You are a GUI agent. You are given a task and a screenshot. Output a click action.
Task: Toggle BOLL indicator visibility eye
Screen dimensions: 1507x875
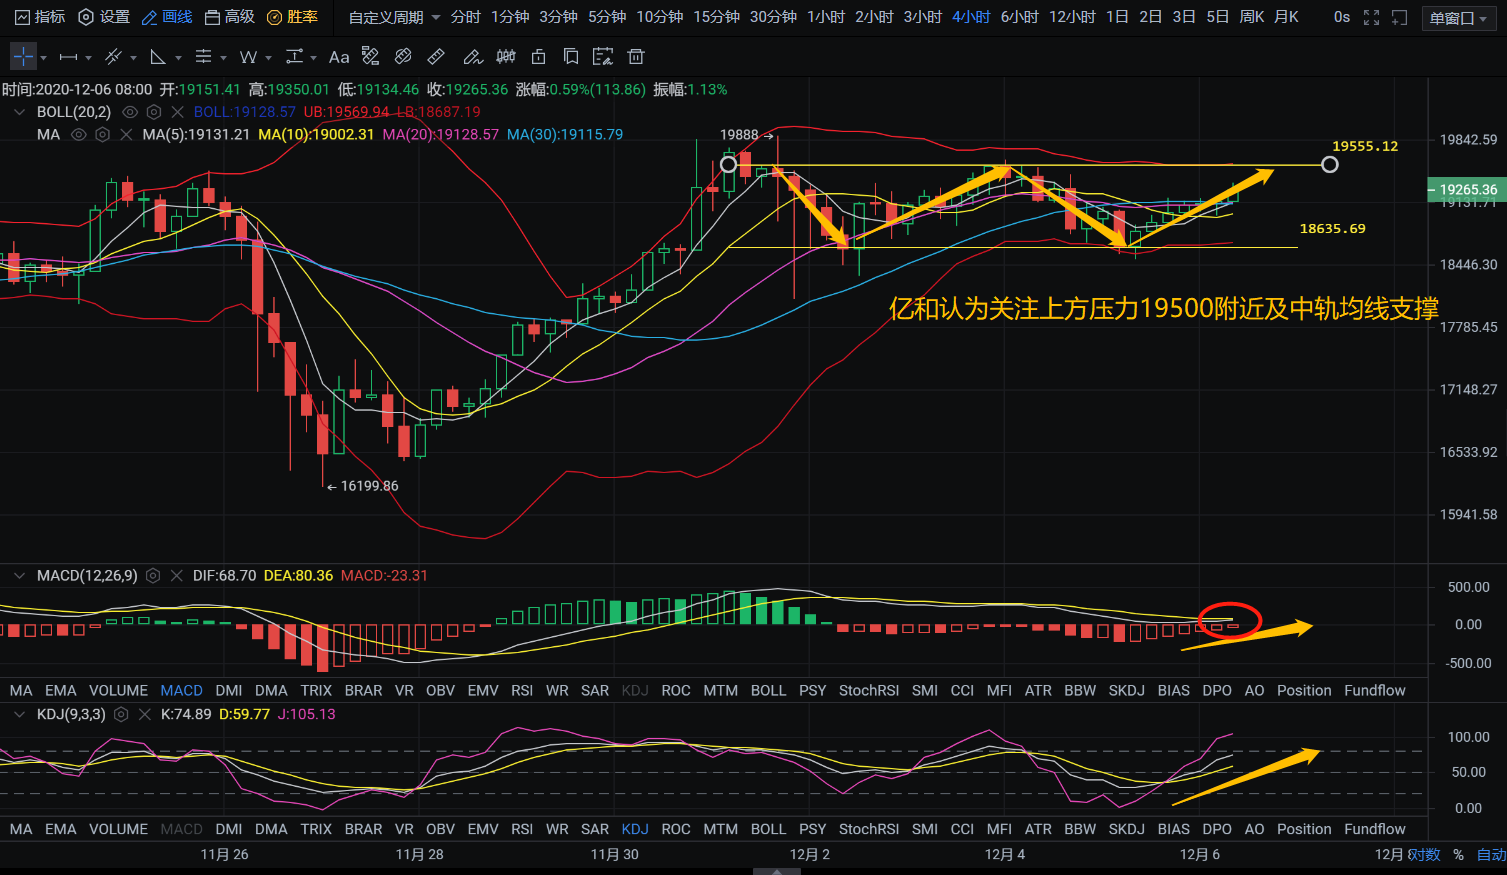point(130,112)
